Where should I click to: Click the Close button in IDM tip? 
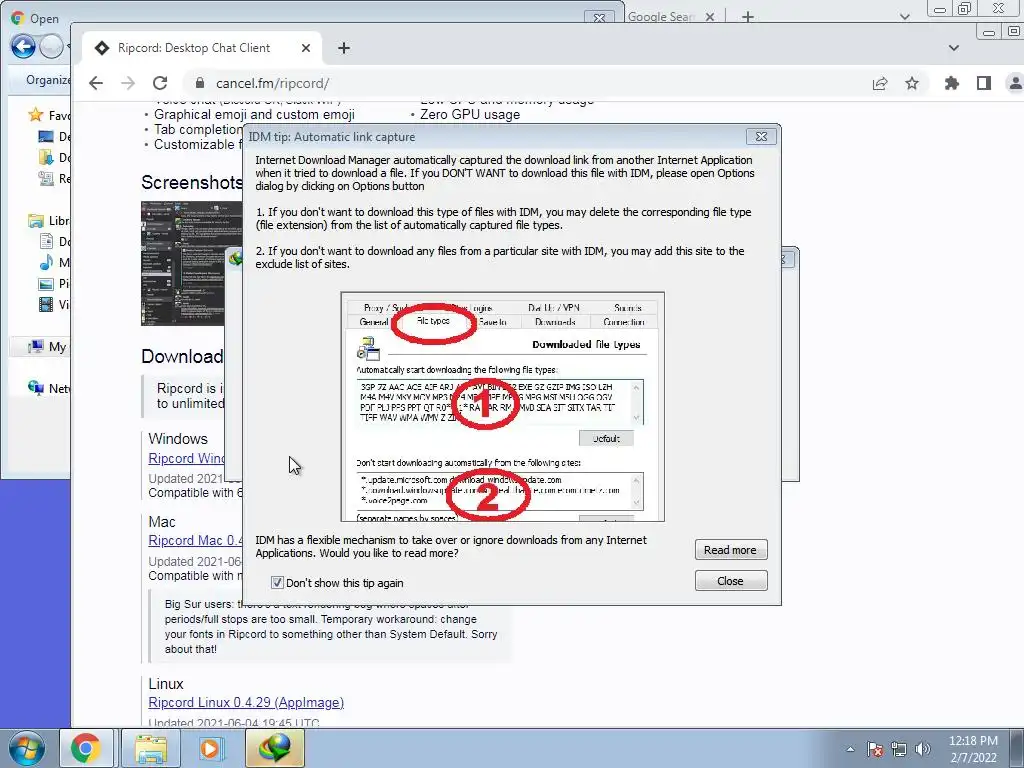pyautogui.click(x=731, y=581)
